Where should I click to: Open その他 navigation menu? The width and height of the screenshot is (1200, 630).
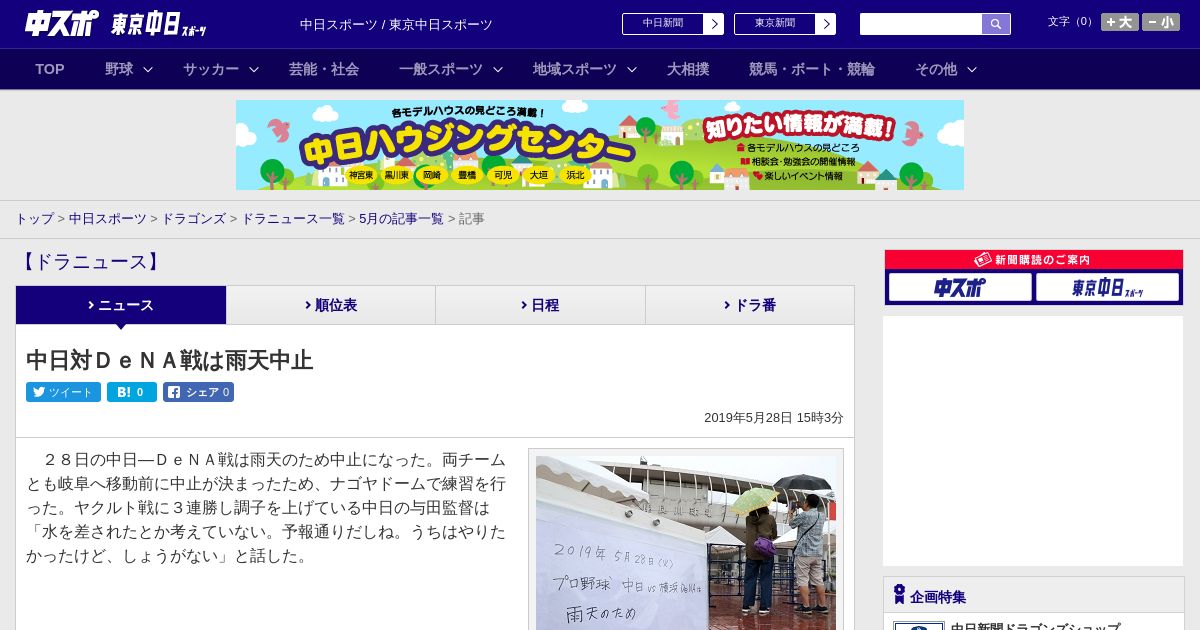[936, 69]
